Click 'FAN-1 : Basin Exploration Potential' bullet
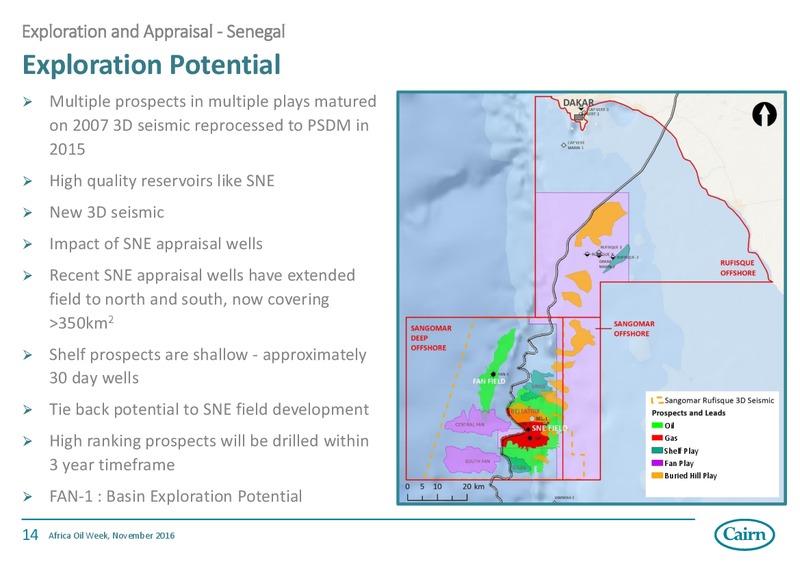800x566 pixels. point(176,496)
